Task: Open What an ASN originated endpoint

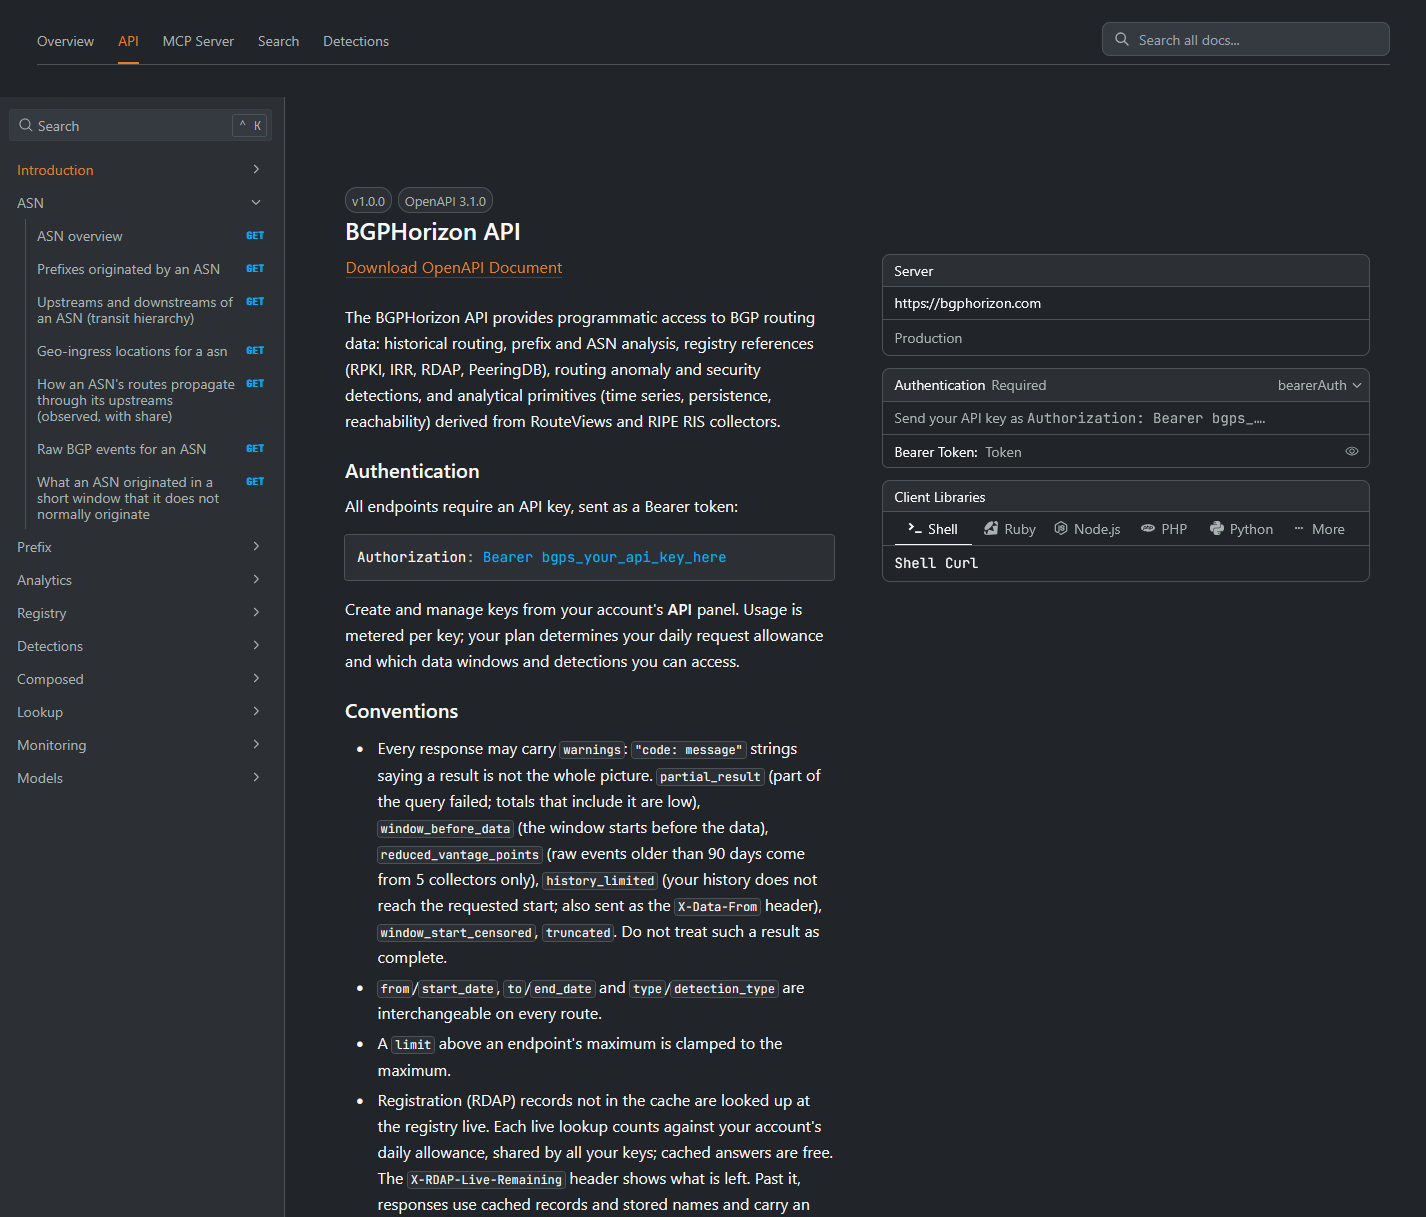Action: click(150, 498)
